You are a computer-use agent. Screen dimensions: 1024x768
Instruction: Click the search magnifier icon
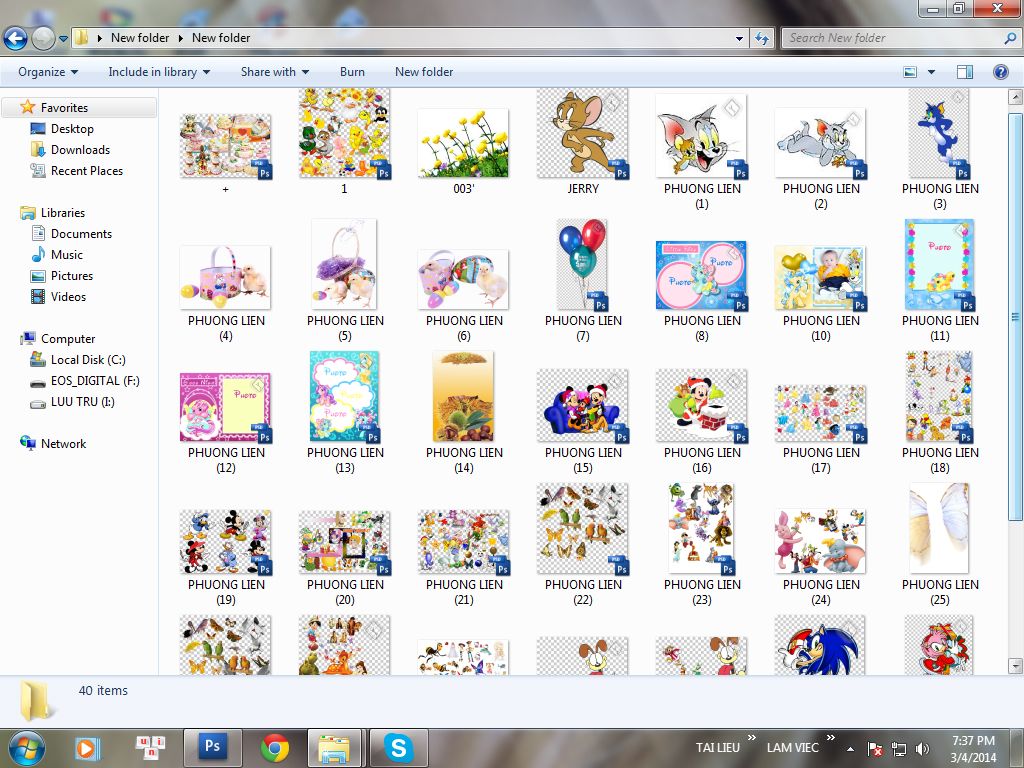click(1010, 38)
